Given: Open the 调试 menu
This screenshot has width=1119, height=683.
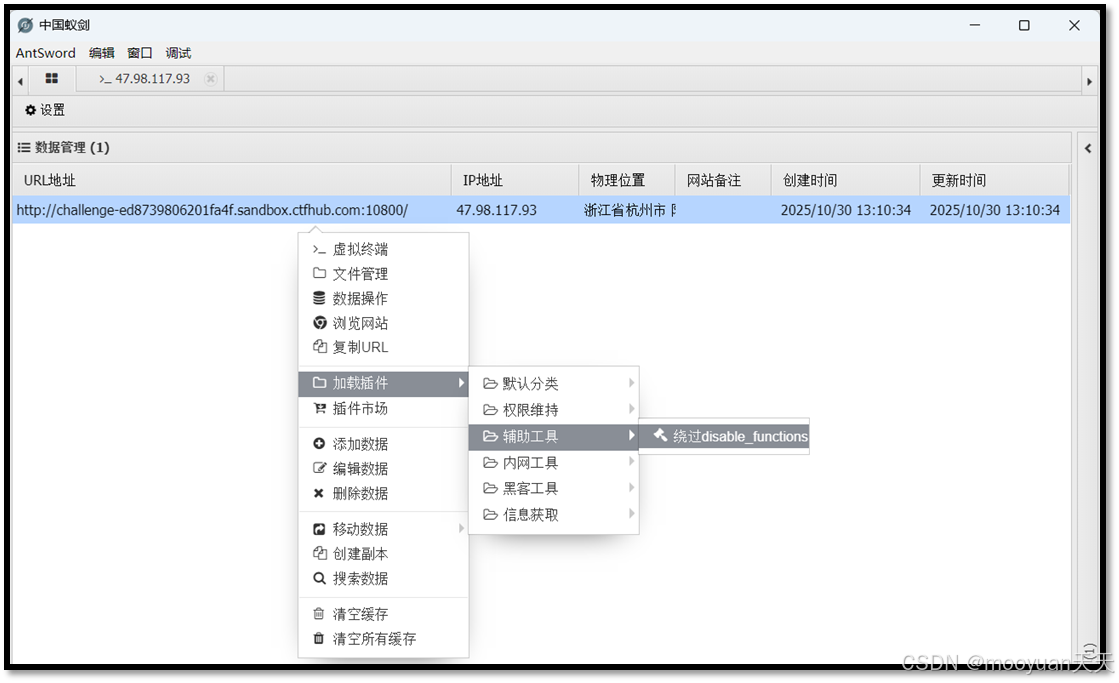Looking at the screenshot, I should (178, 53).
